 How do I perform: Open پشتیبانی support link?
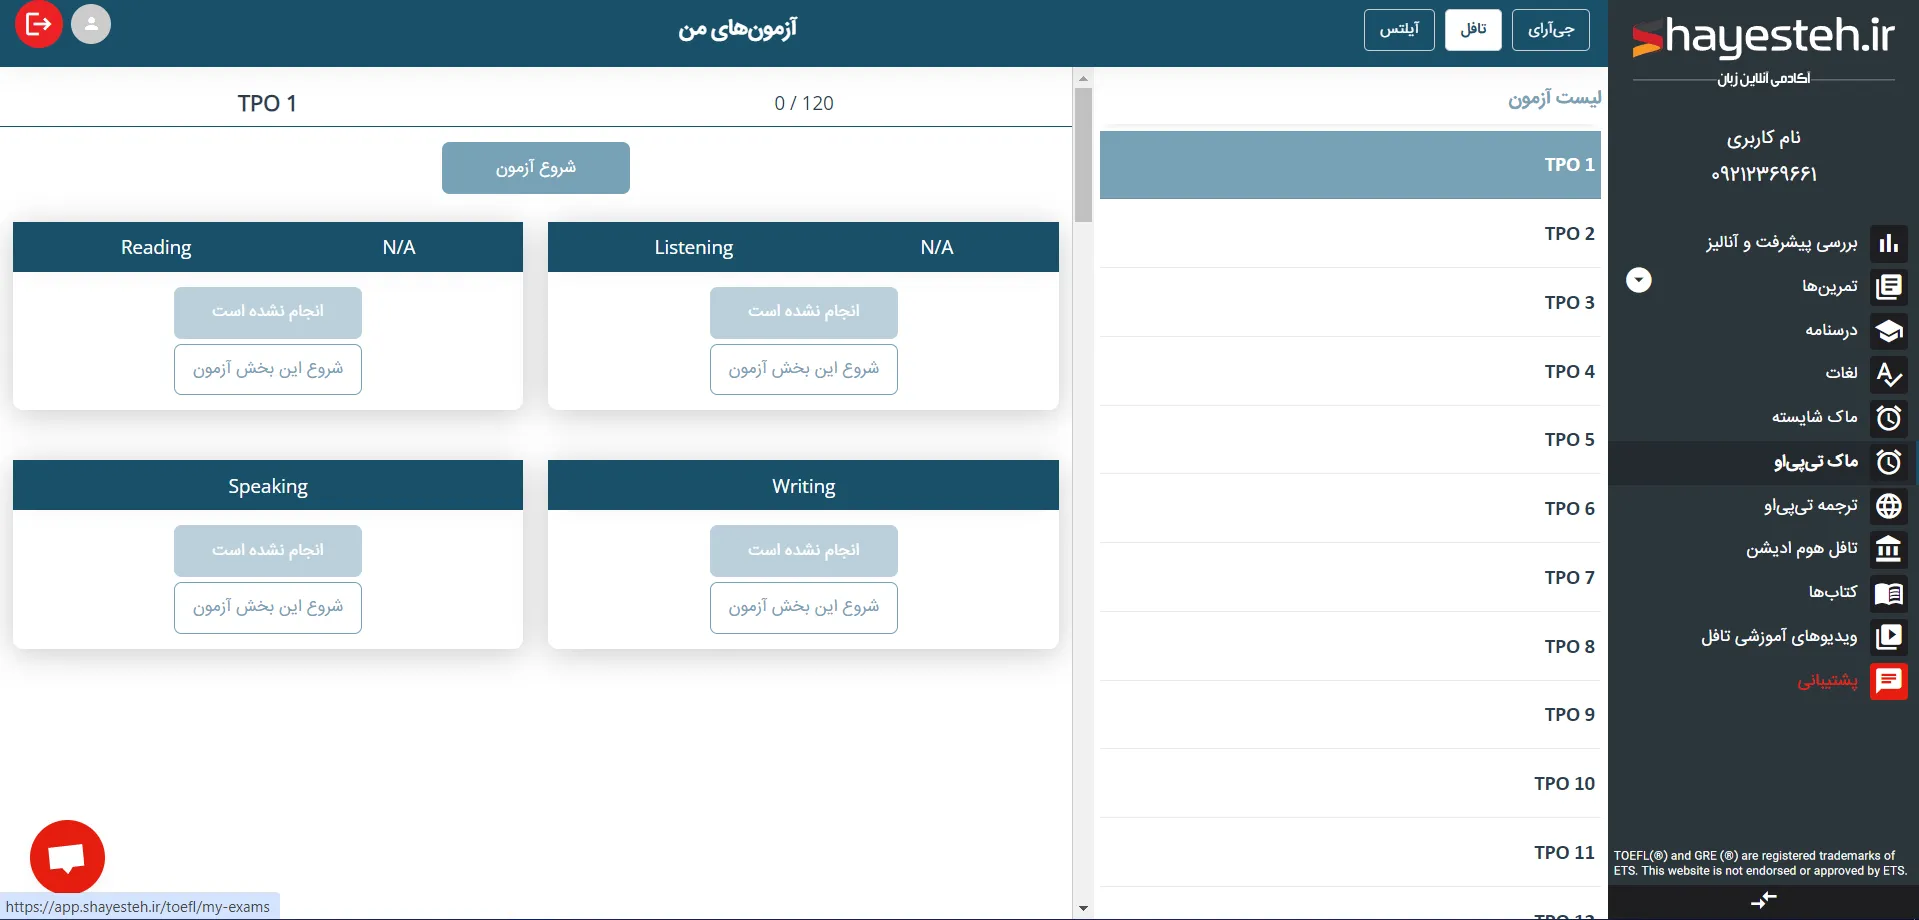[x=1828, y=681]
